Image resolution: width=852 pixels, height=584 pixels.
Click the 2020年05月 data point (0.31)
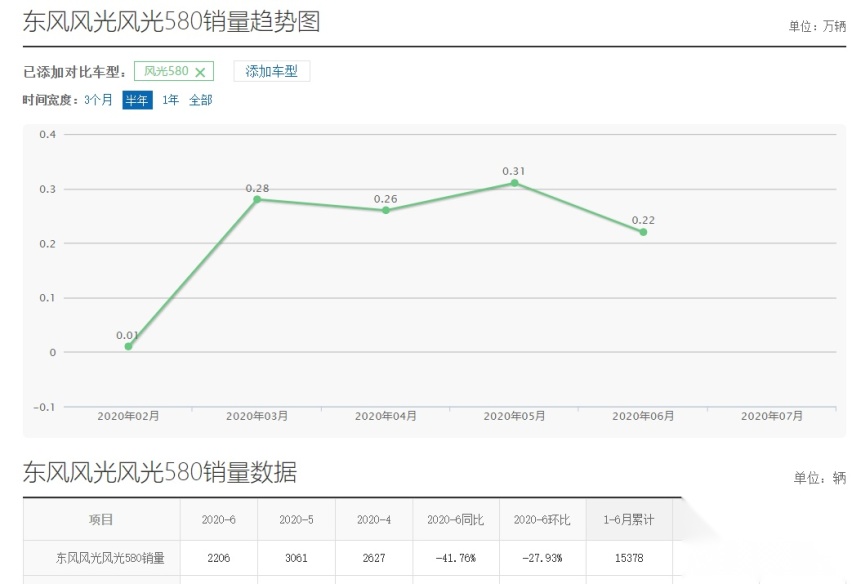coord(515,183)
